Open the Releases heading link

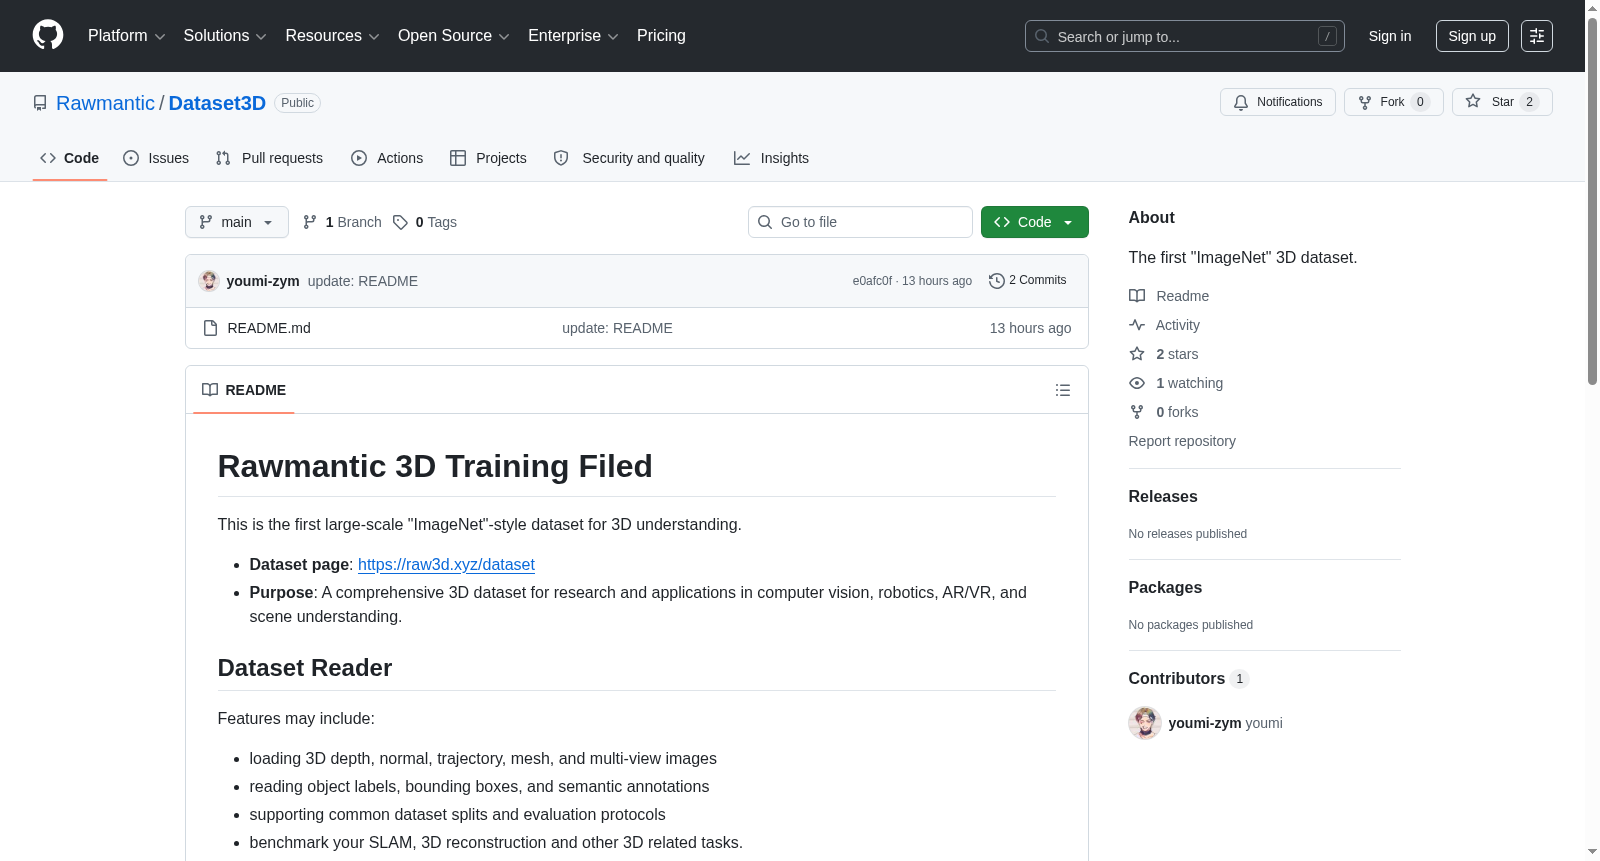pos(1163,496)
